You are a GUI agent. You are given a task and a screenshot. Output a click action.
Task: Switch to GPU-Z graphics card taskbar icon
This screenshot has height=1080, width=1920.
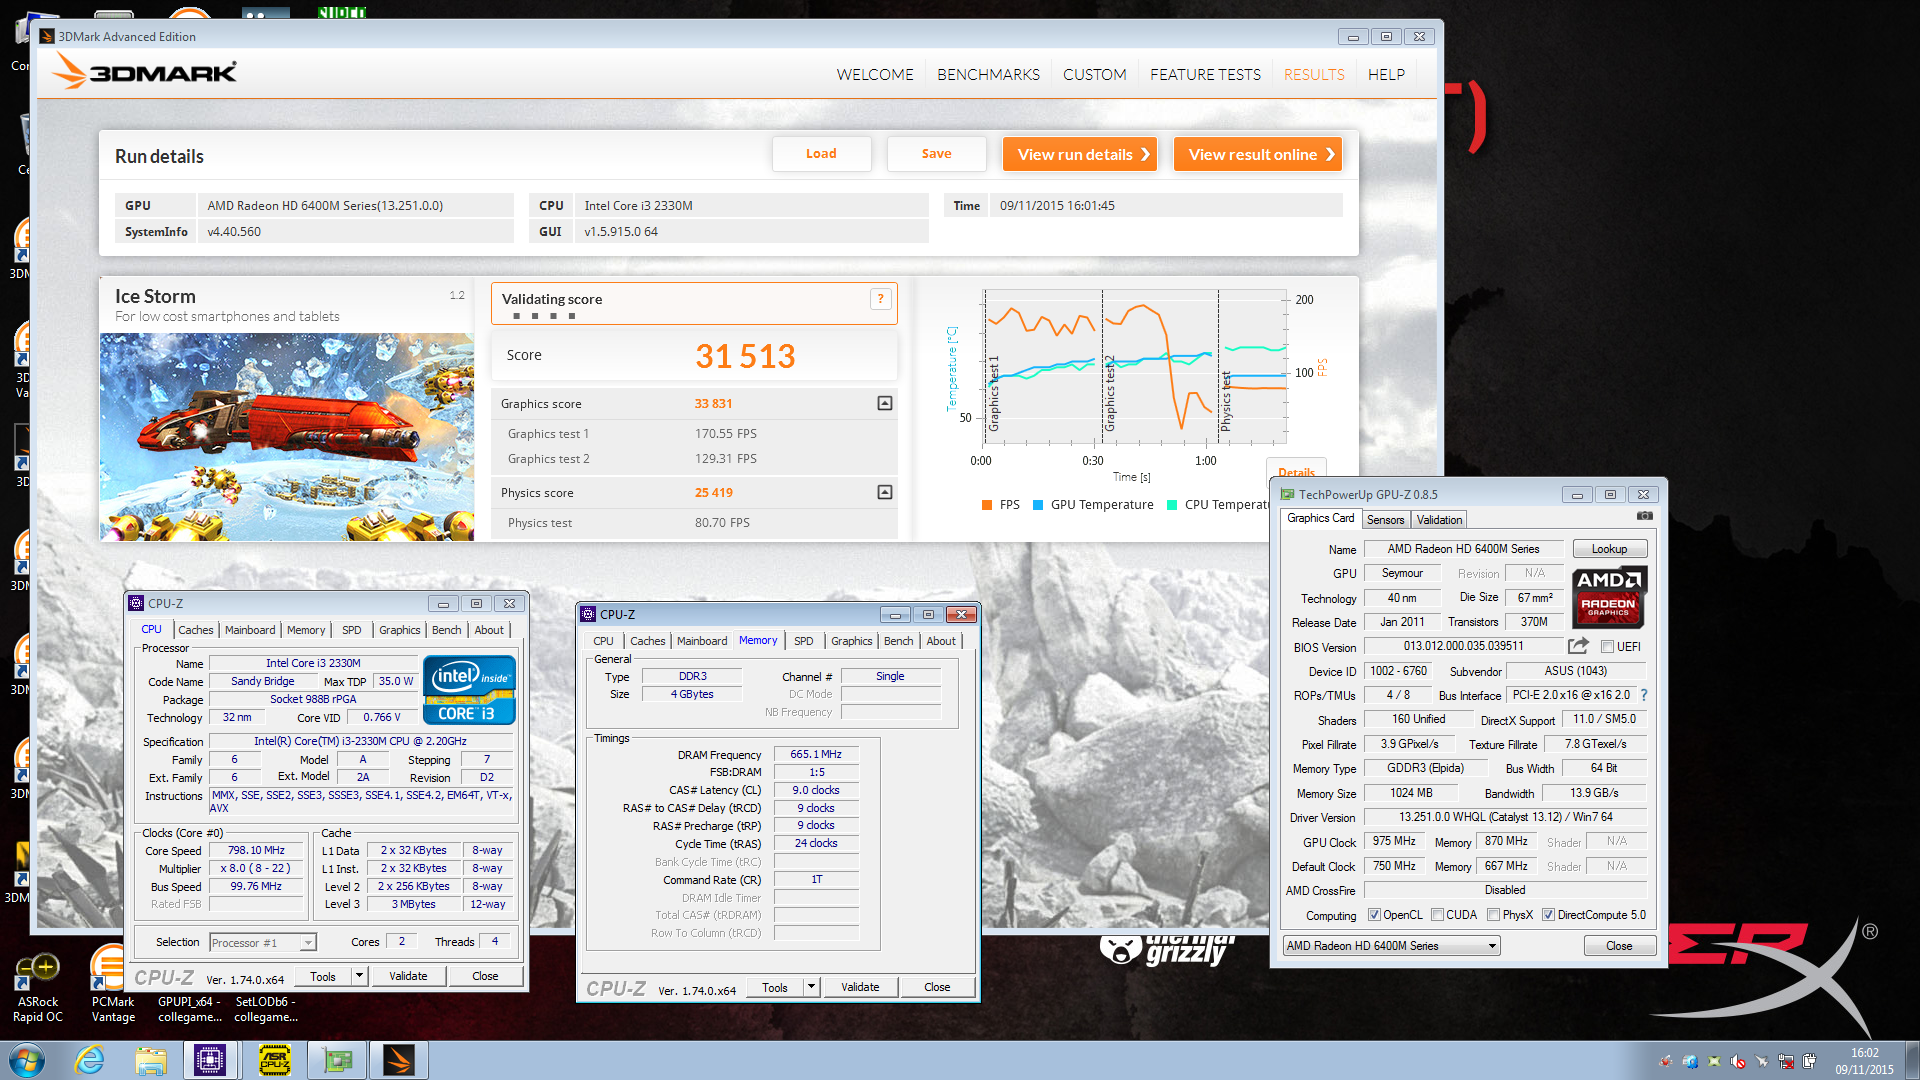[337, 1060]
